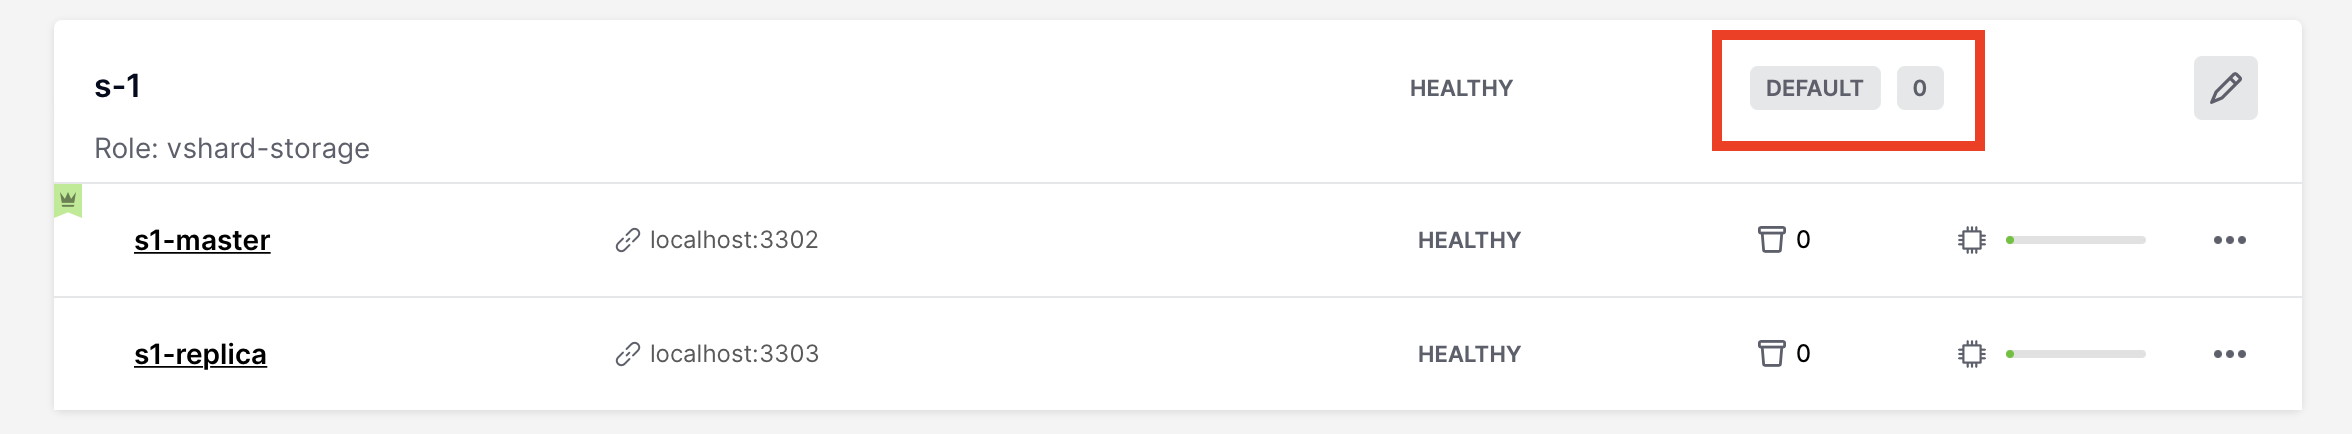Click the link icon beside localhost:3303
2352x434 pixels.
tap(627, 354)
